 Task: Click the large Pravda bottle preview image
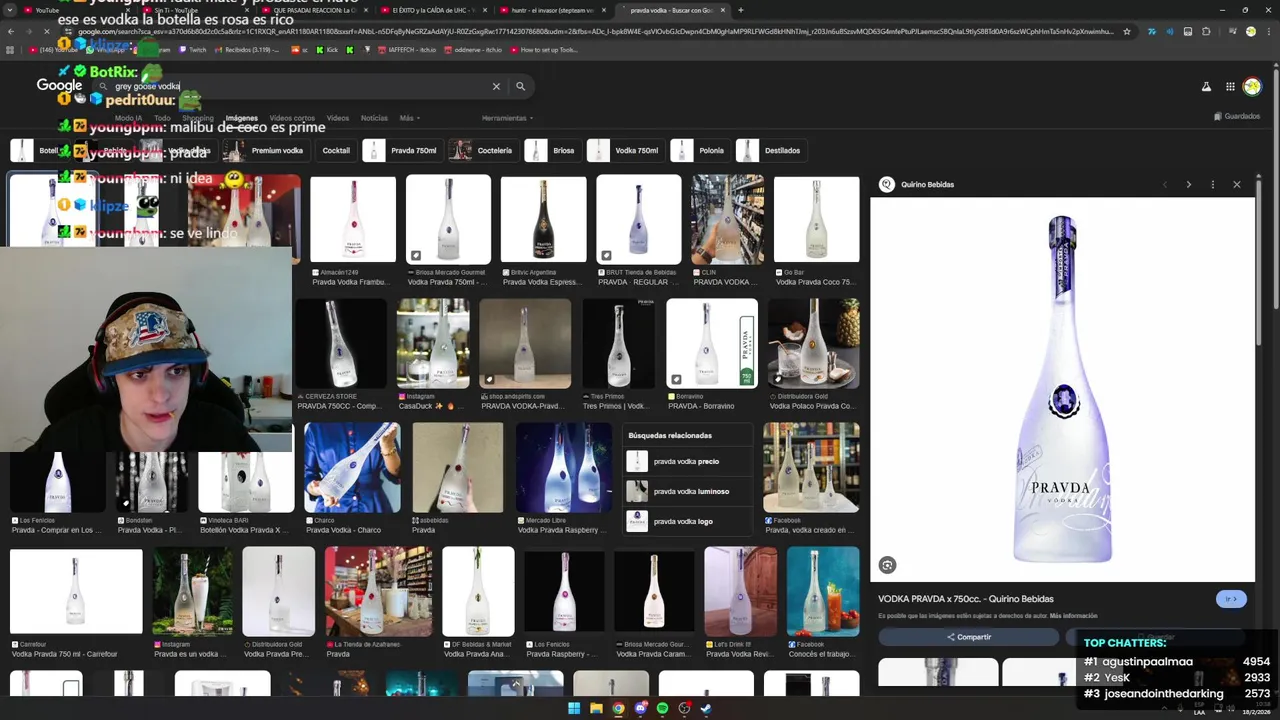click(1062, 390)
